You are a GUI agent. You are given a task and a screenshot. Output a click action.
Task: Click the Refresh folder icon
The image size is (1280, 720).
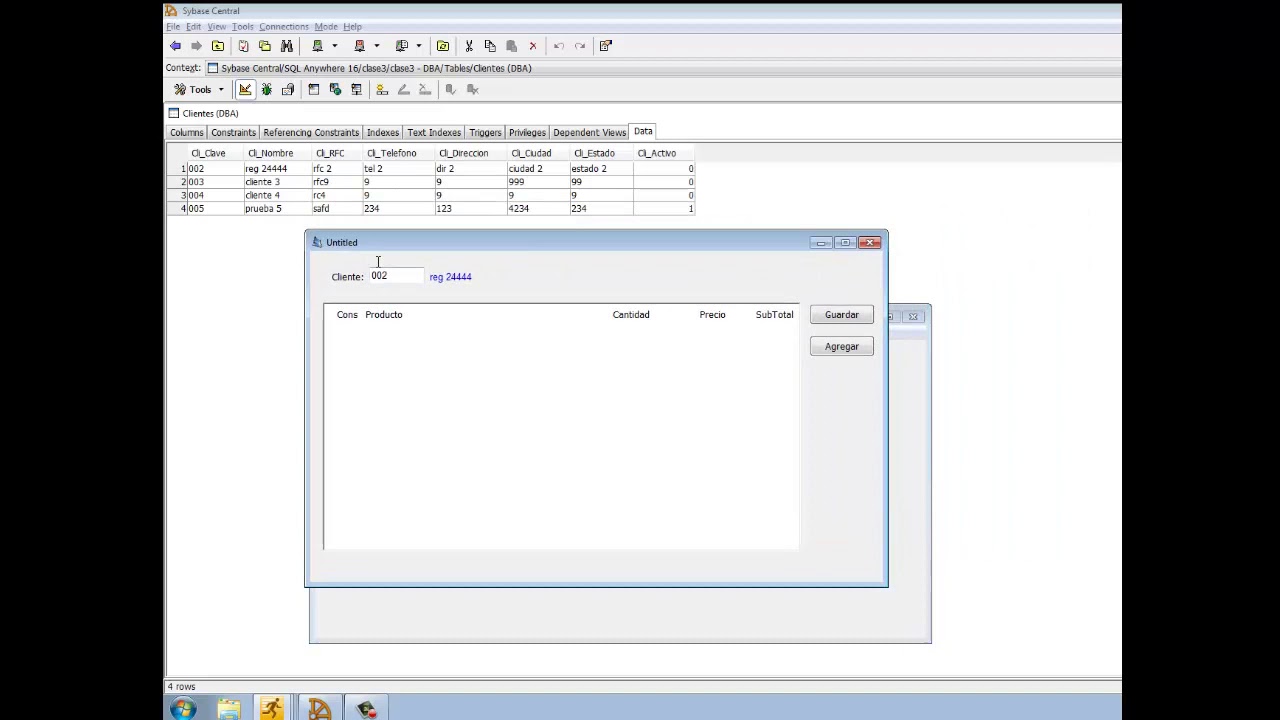[443, 46]
